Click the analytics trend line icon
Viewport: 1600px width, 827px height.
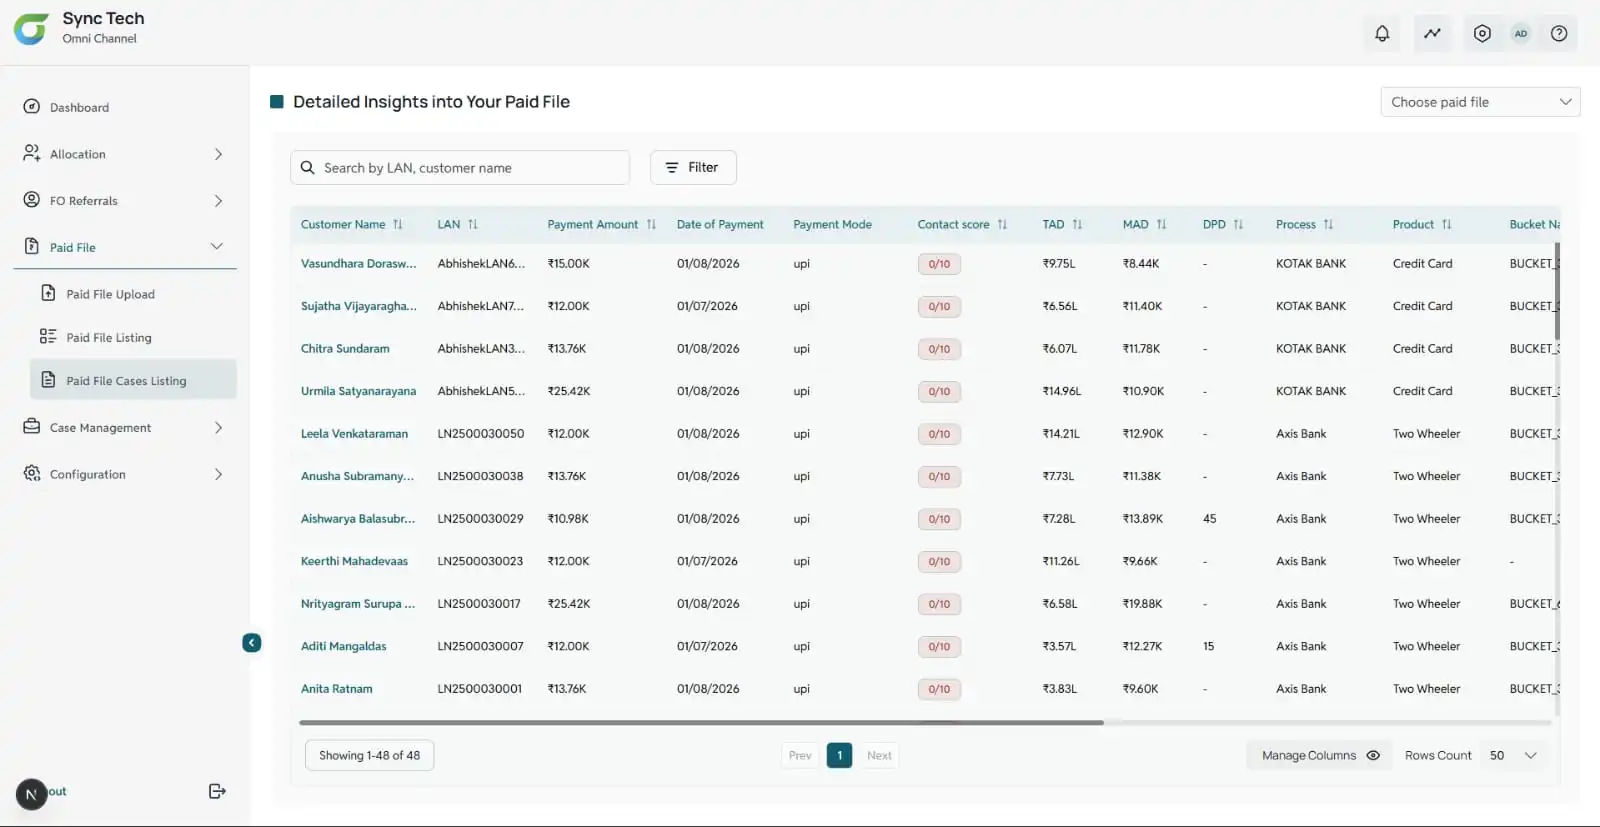pyautogui.click(x=1432, y=34)
